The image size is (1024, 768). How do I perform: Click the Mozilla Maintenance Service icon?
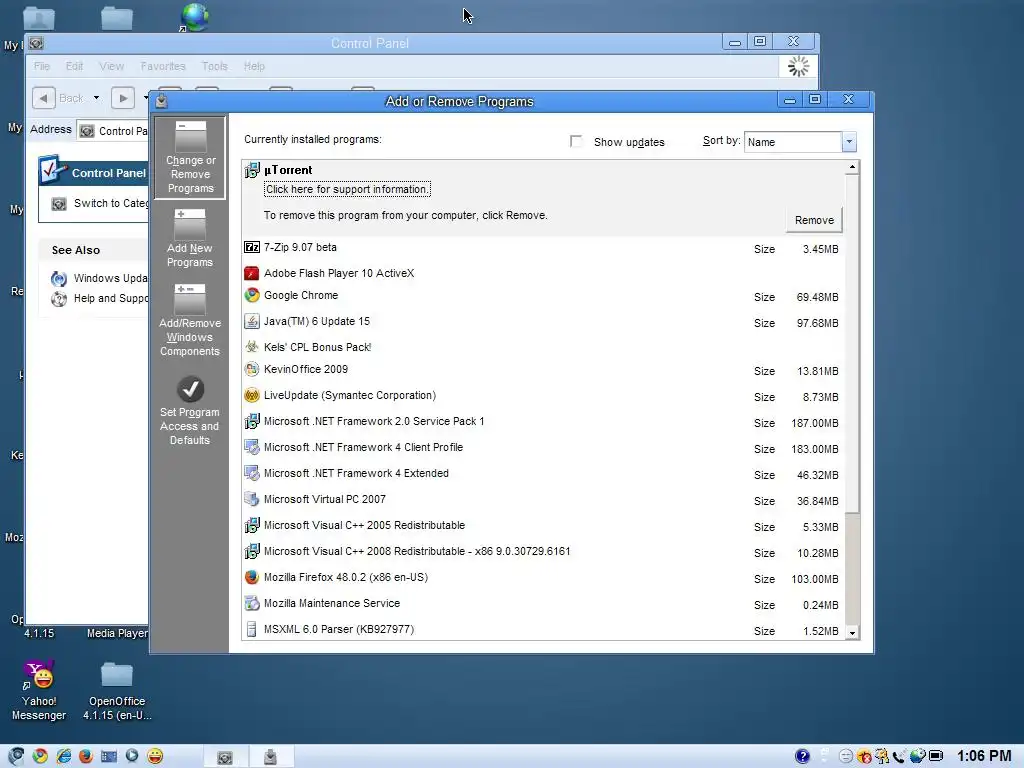[x=251, y=603]
